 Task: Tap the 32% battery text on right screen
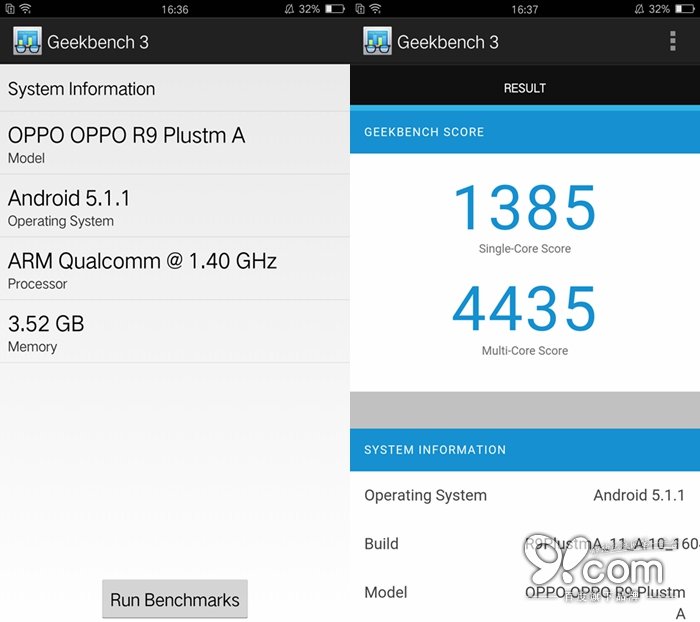click(659, 9)
